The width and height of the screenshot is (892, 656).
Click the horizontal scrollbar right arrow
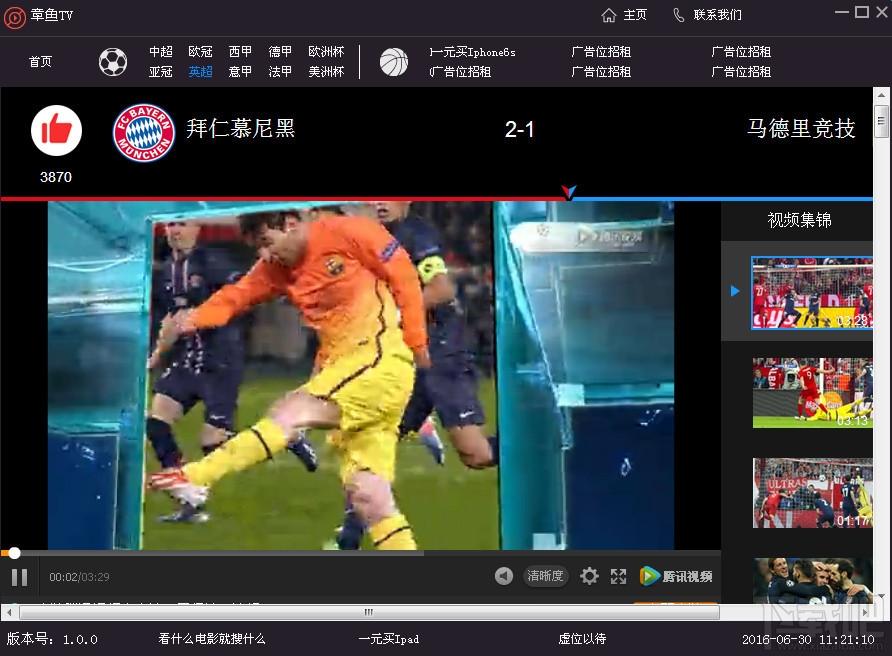coord(865,613)
